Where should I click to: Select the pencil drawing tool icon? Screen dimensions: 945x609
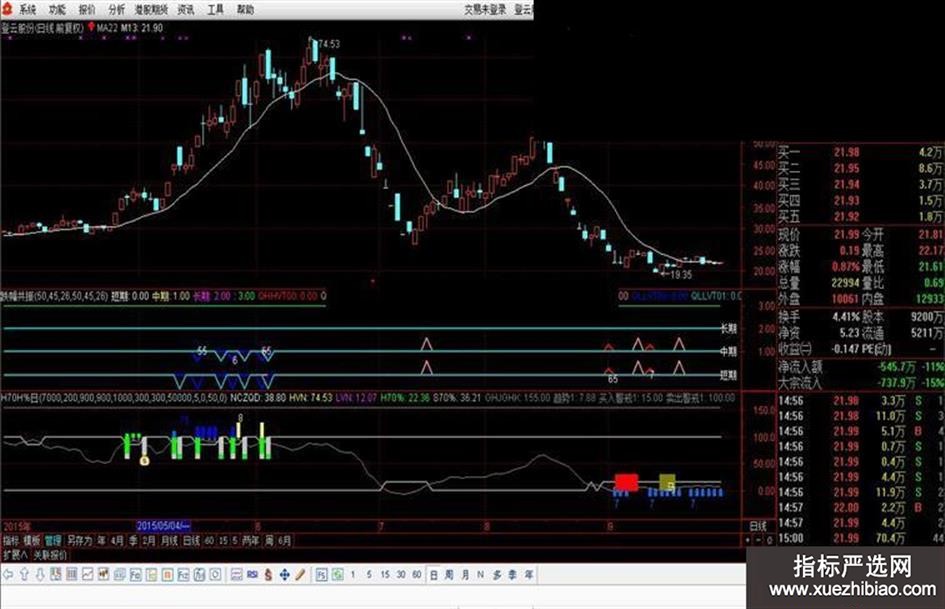pyautogui.click(x=300, y=575)
